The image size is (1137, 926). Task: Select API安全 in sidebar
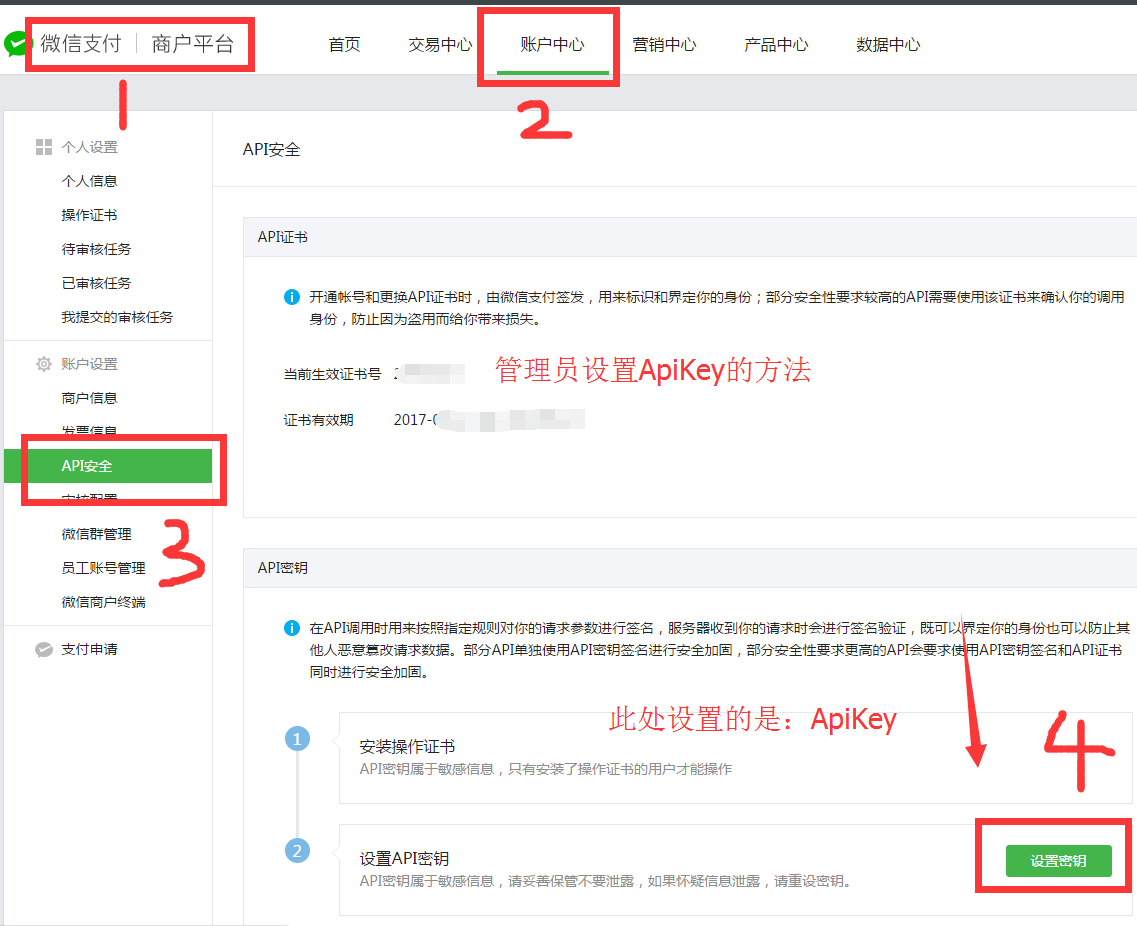click(108, 466)
